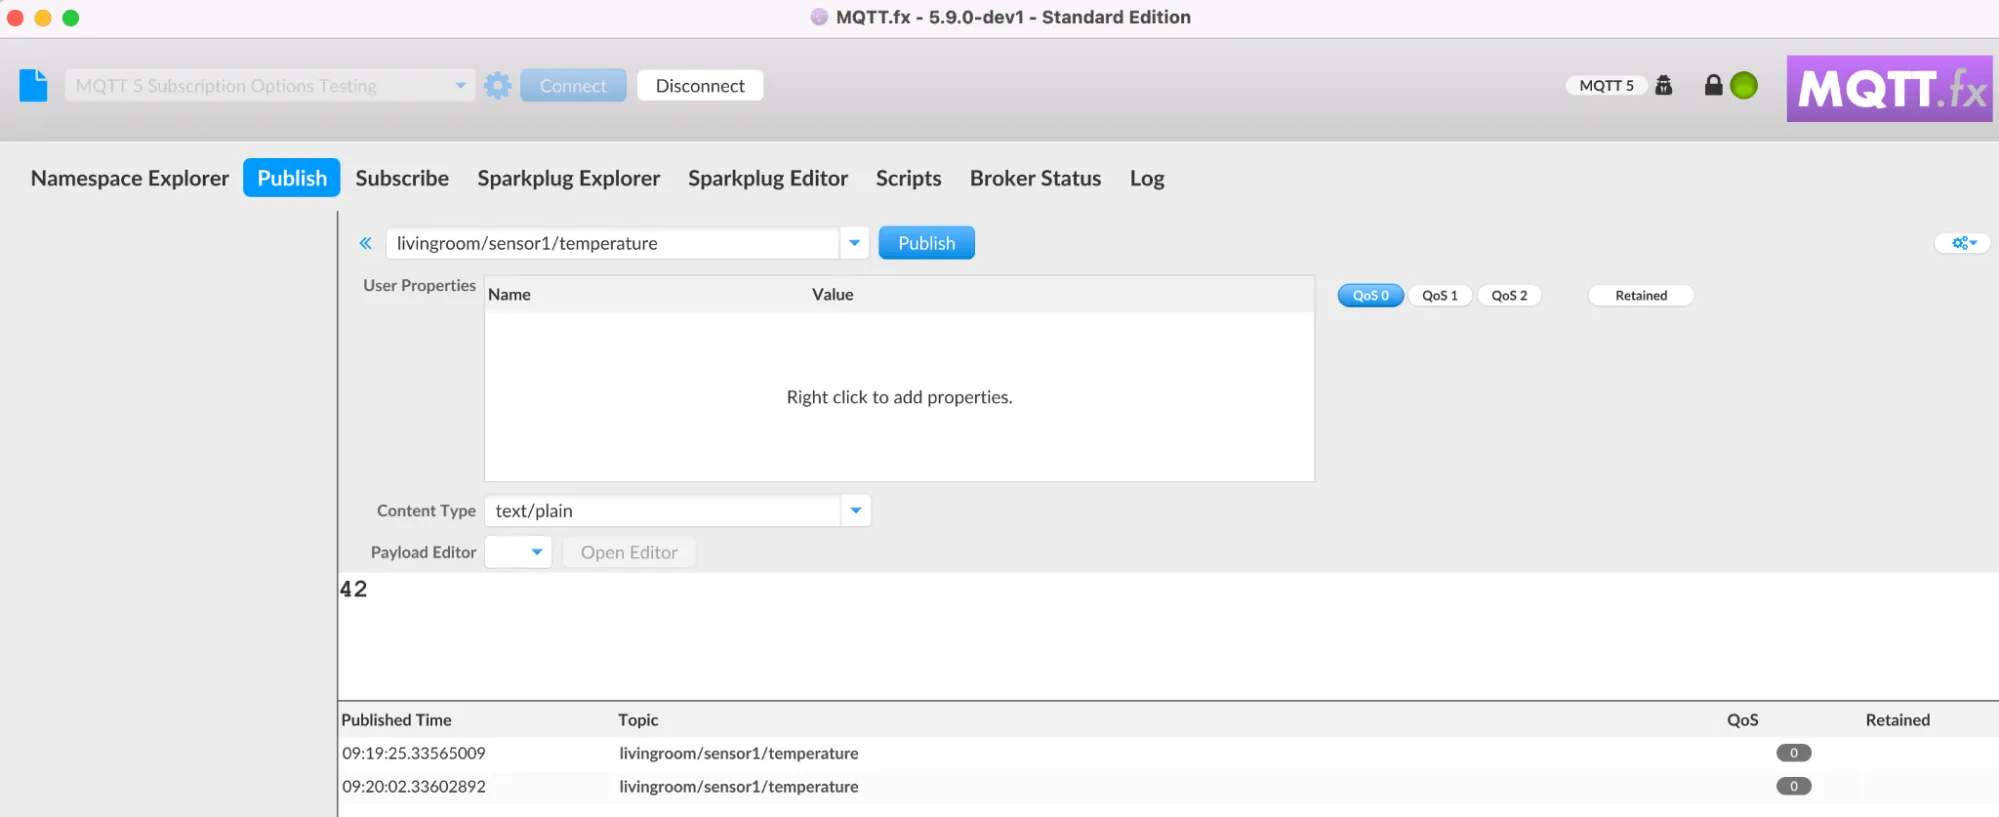Viewport: 1999px width, 817px height.
Task: Open the Payload Editor dropdown
Action: pos(518,552)
